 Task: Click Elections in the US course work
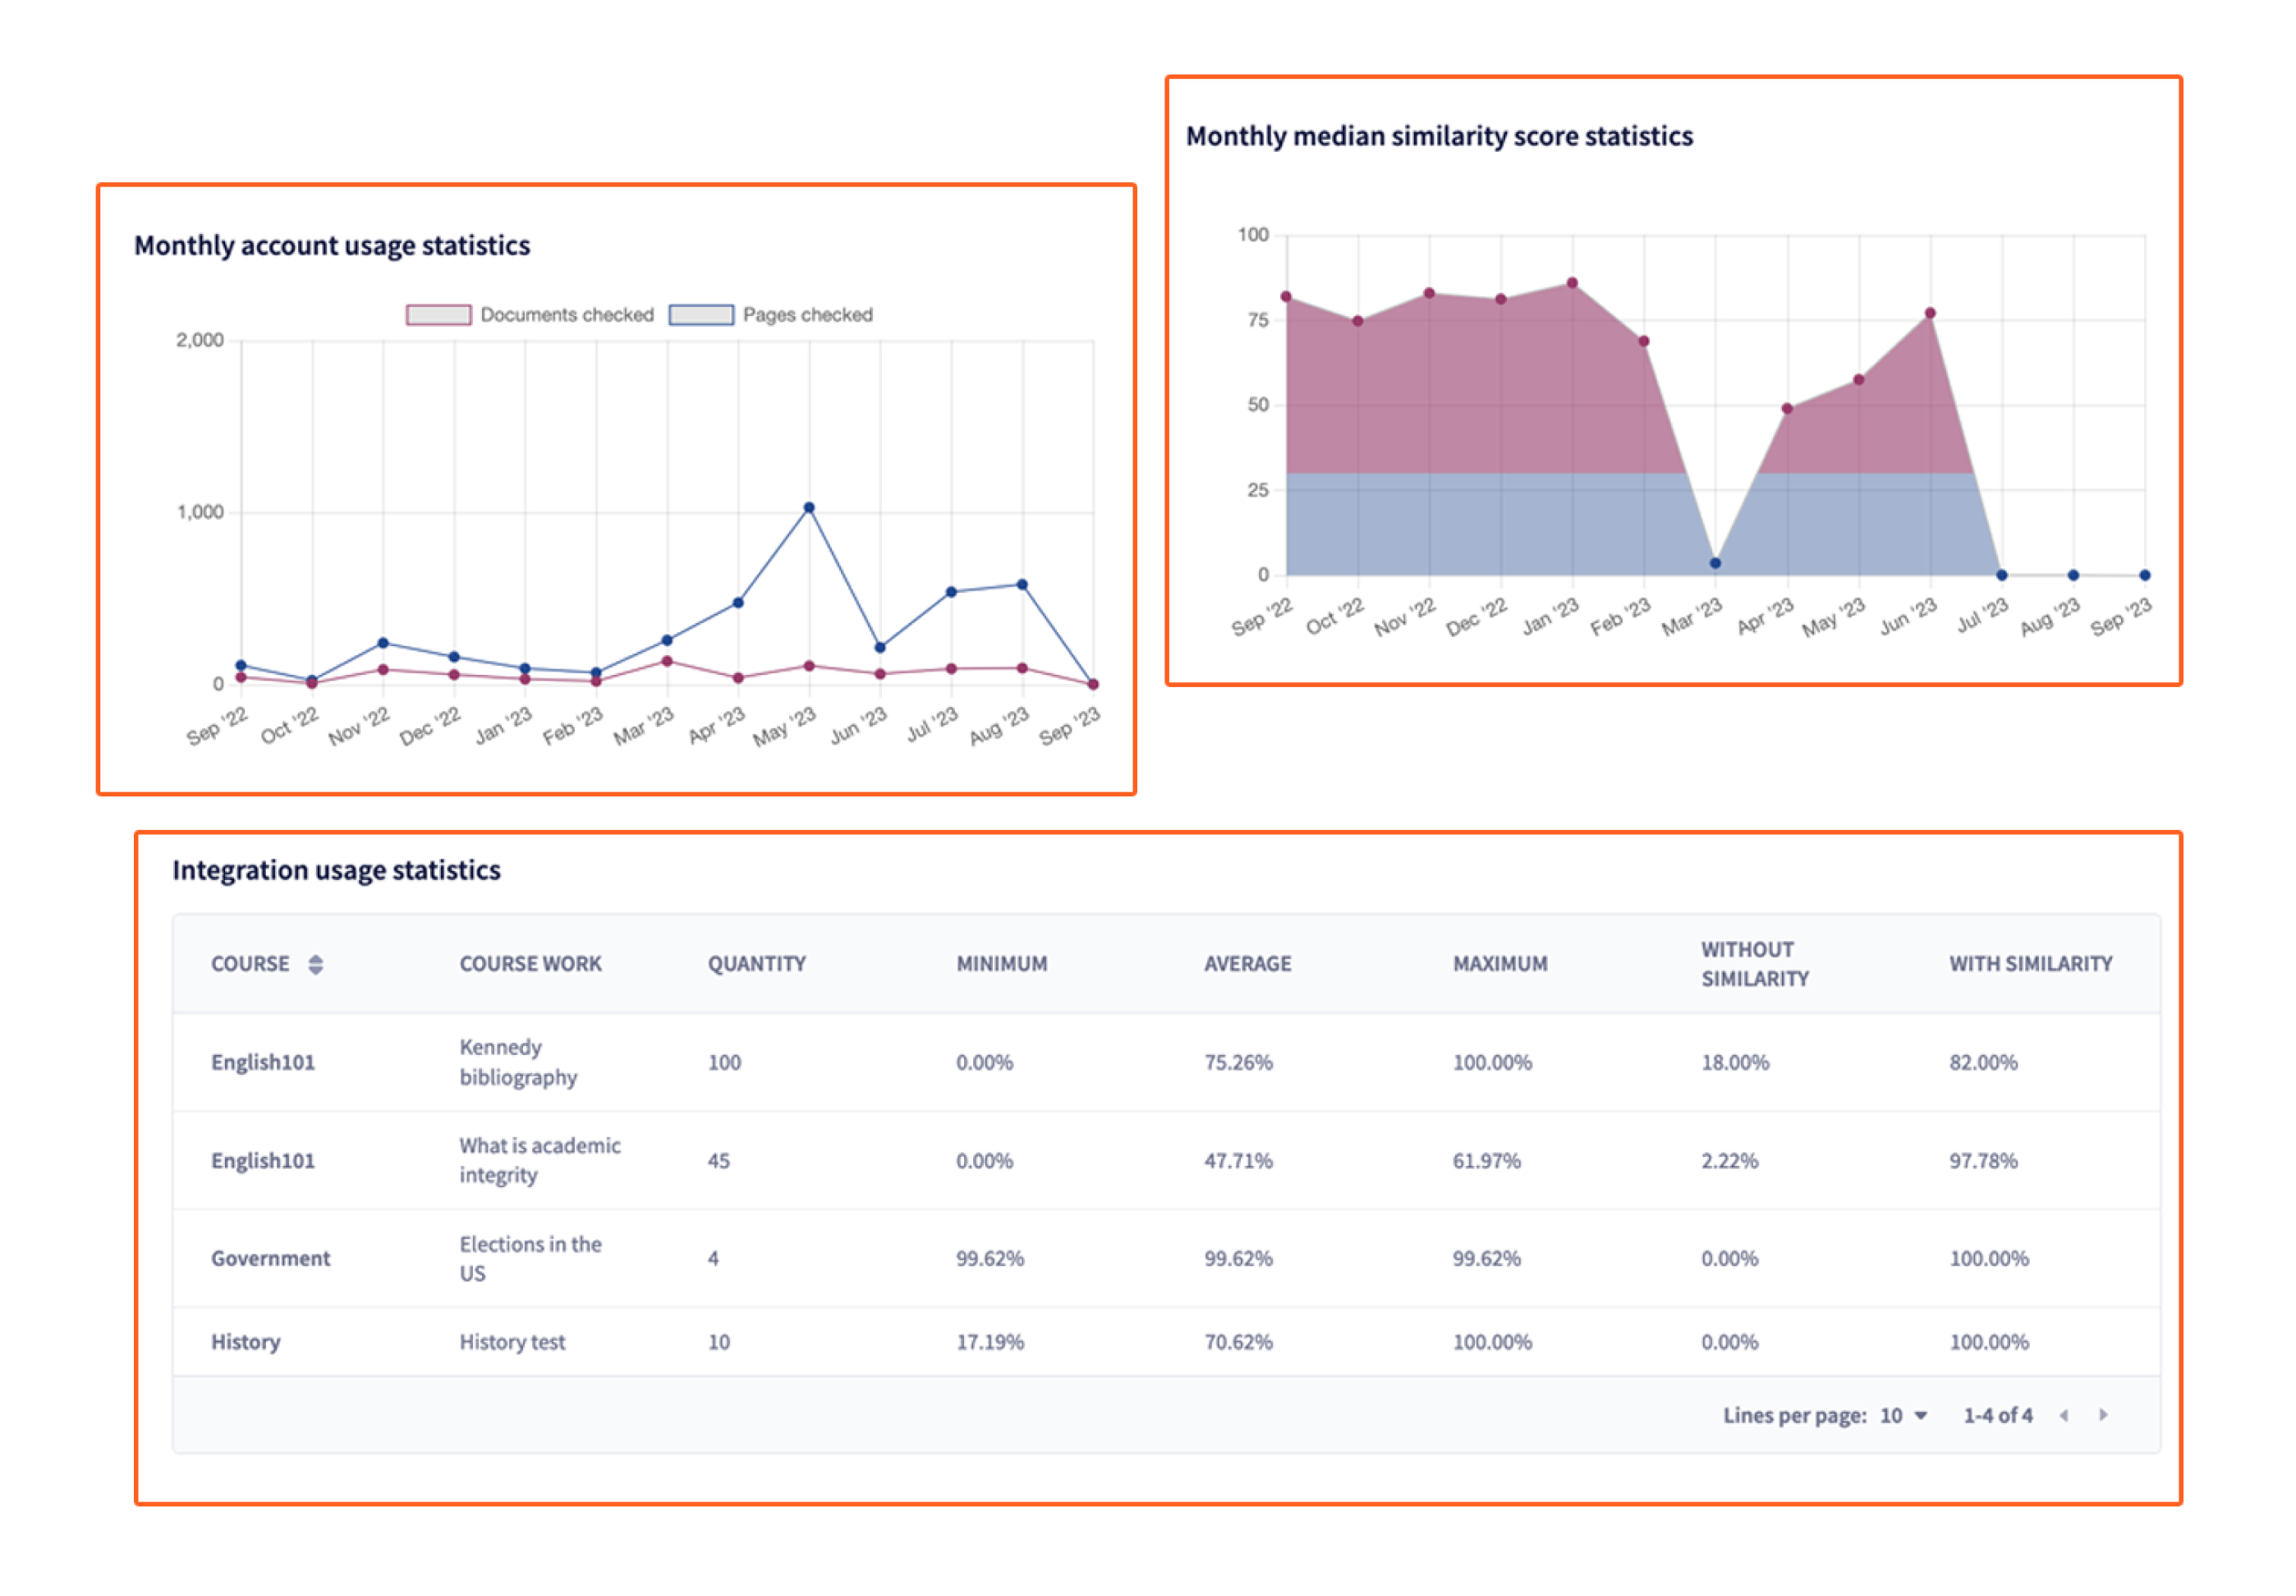530,1258
